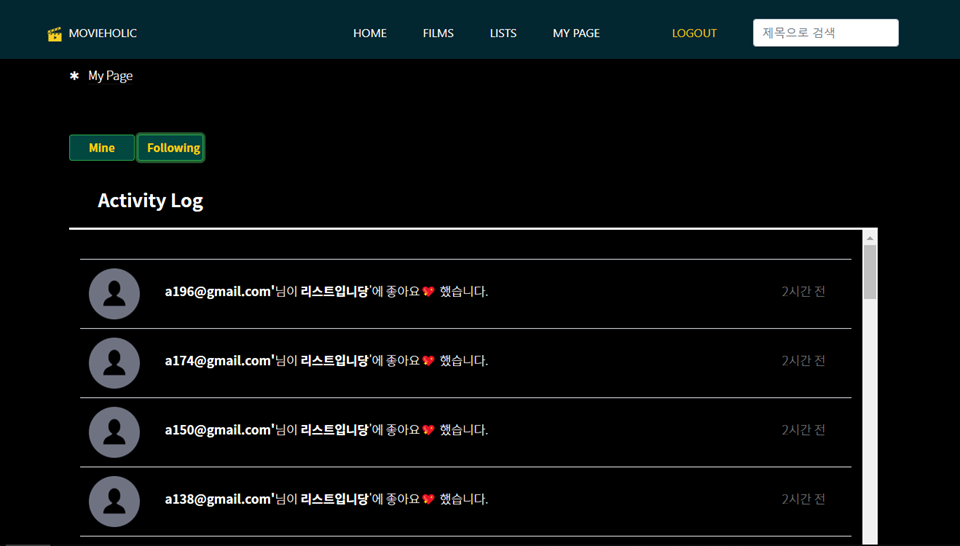
Task: Click user name a150@gmail.com
Action: coord(218,430)
